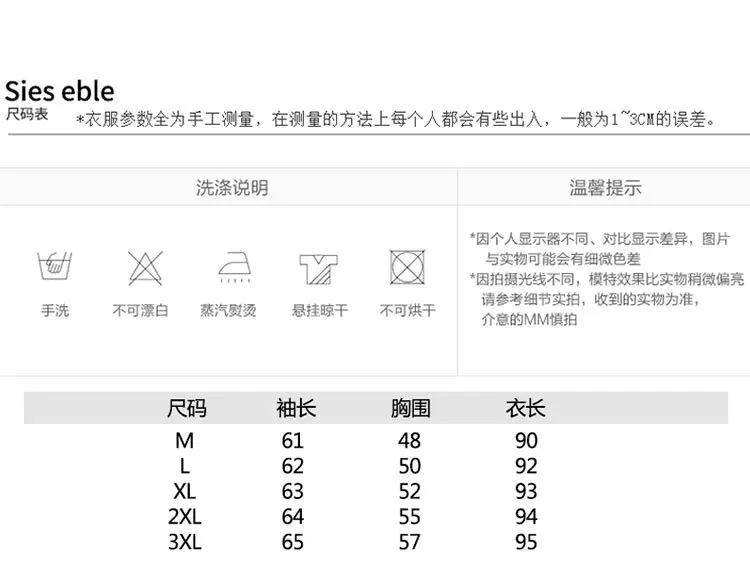
Task: Click the 尺码表 label under the title
Action: coord(27,114)
